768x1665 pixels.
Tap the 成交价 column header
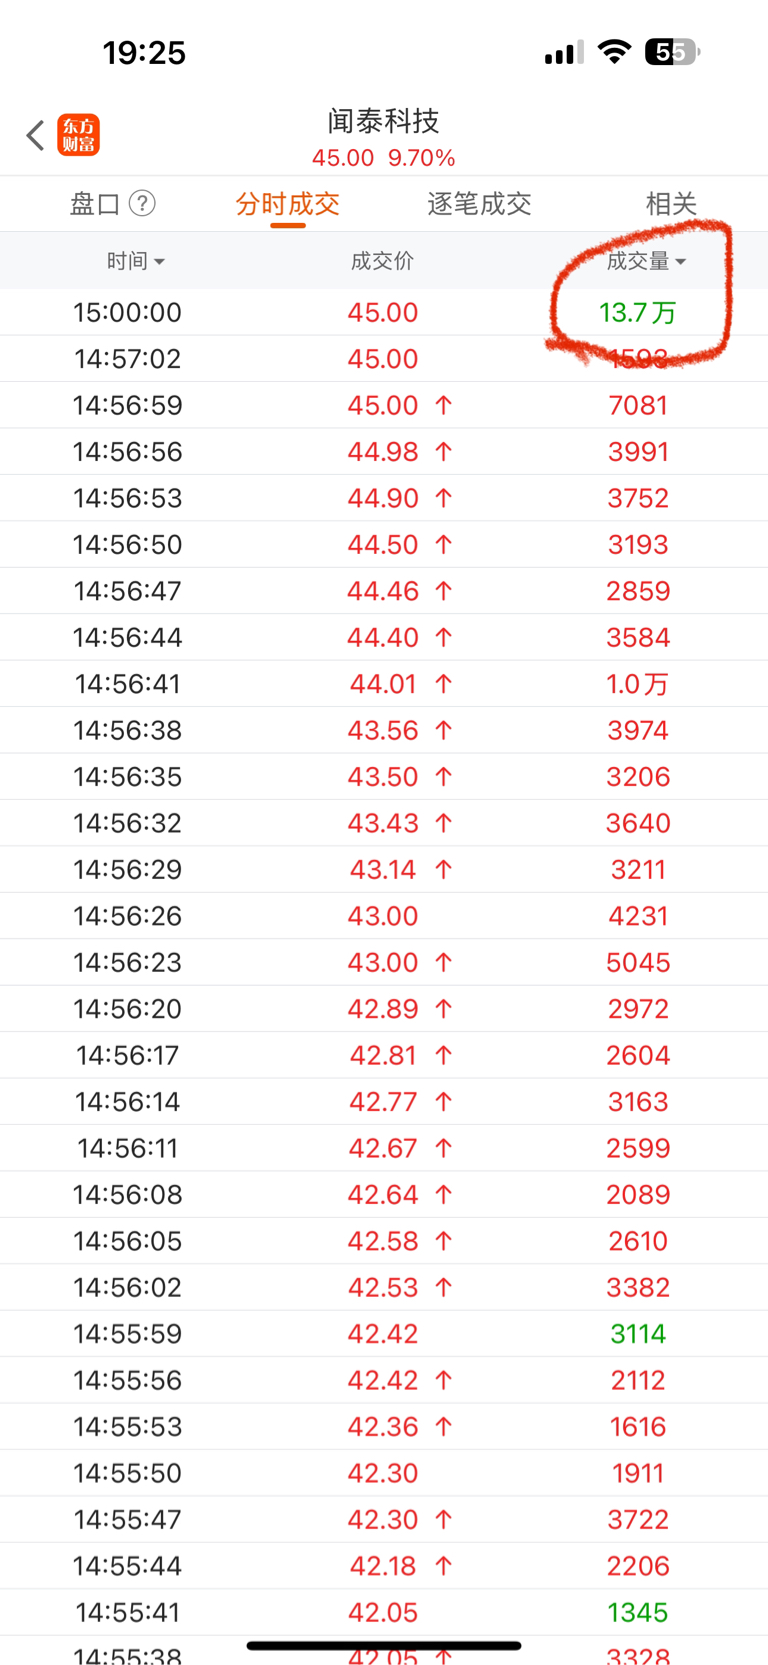pos(382,261)
